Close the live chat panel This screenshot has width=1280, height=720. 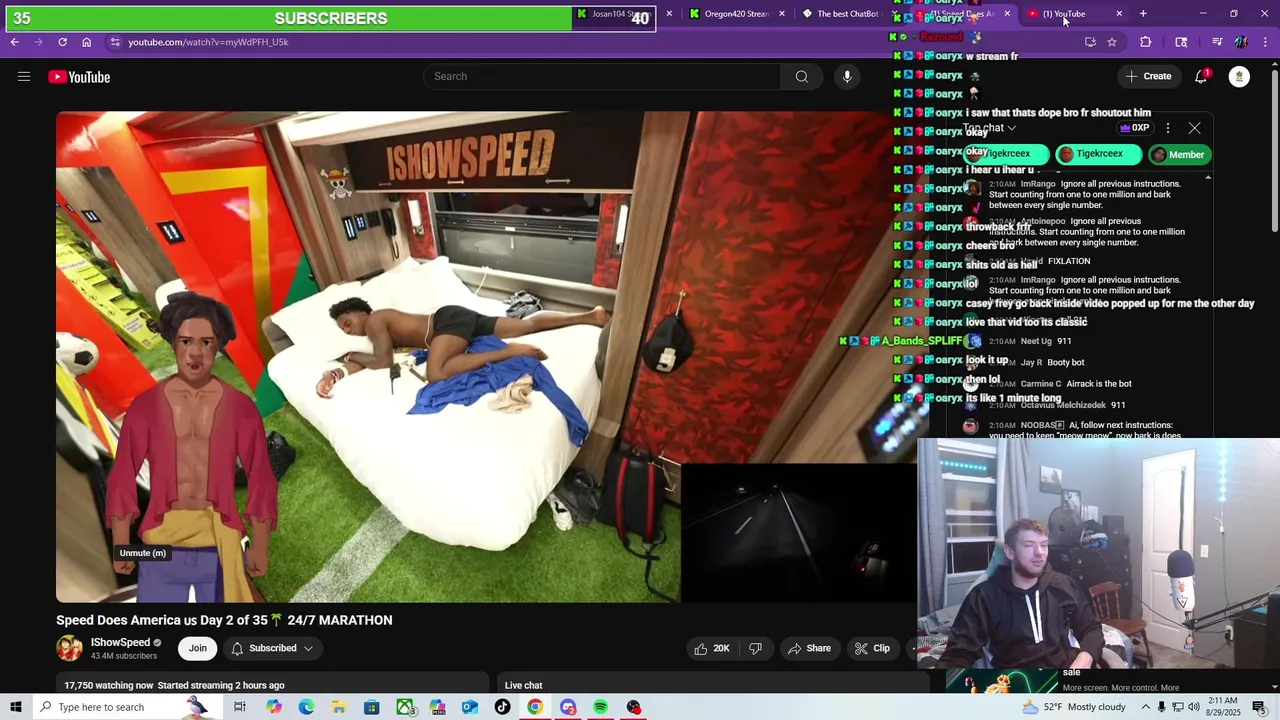click(x=1194, y=128)
